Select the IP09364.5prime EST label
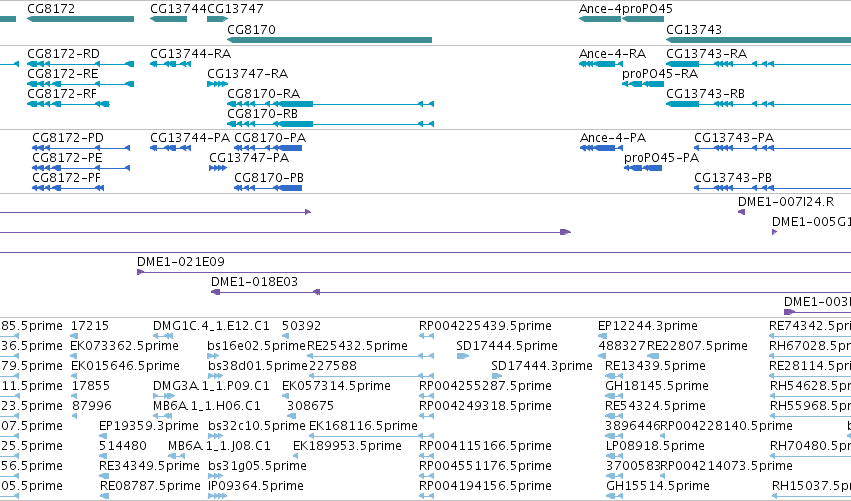Viewport: 851px width, 501px height. (x=256, y=486)
